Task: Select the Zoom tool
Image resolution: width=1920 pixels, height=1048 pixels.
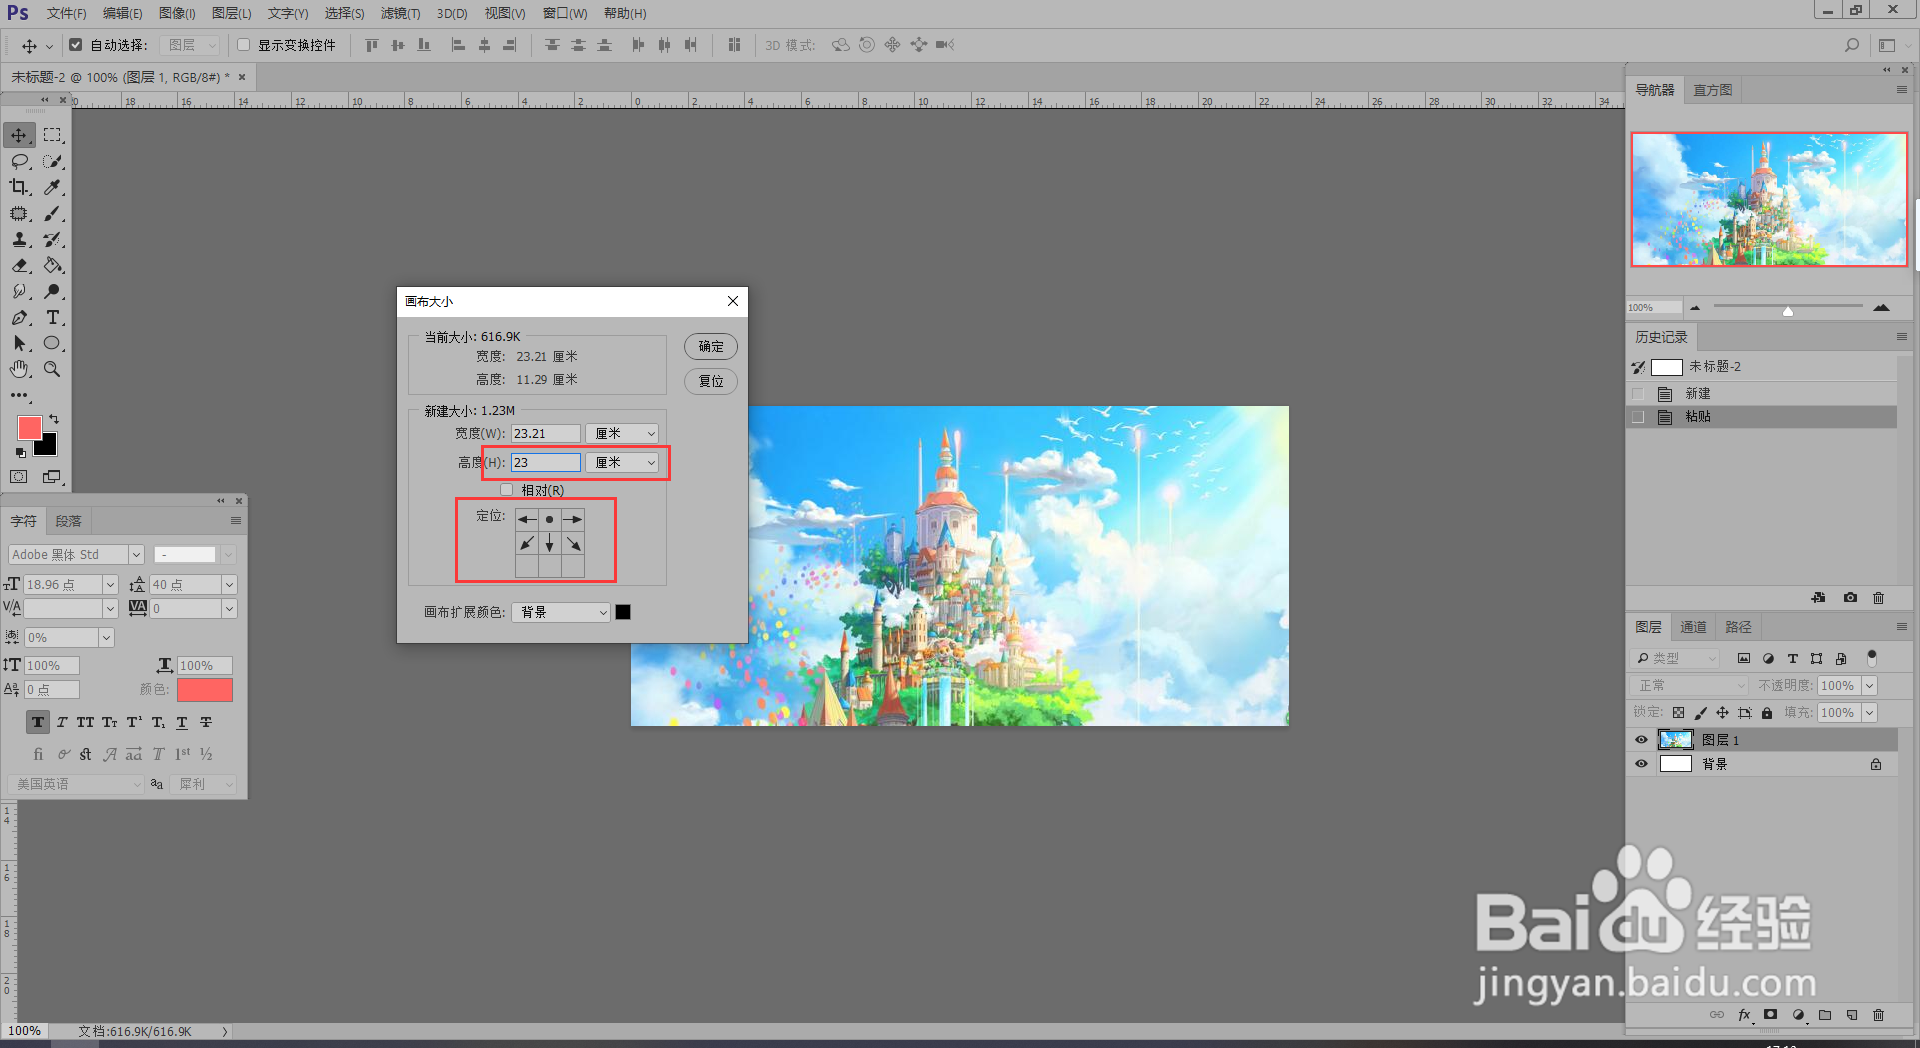Action: coord(53,369)
